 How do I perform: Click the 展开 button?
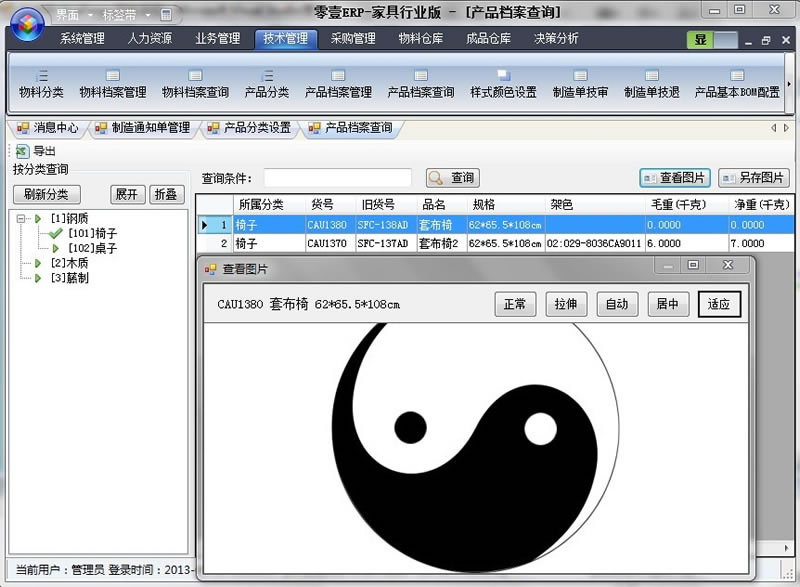128,194
